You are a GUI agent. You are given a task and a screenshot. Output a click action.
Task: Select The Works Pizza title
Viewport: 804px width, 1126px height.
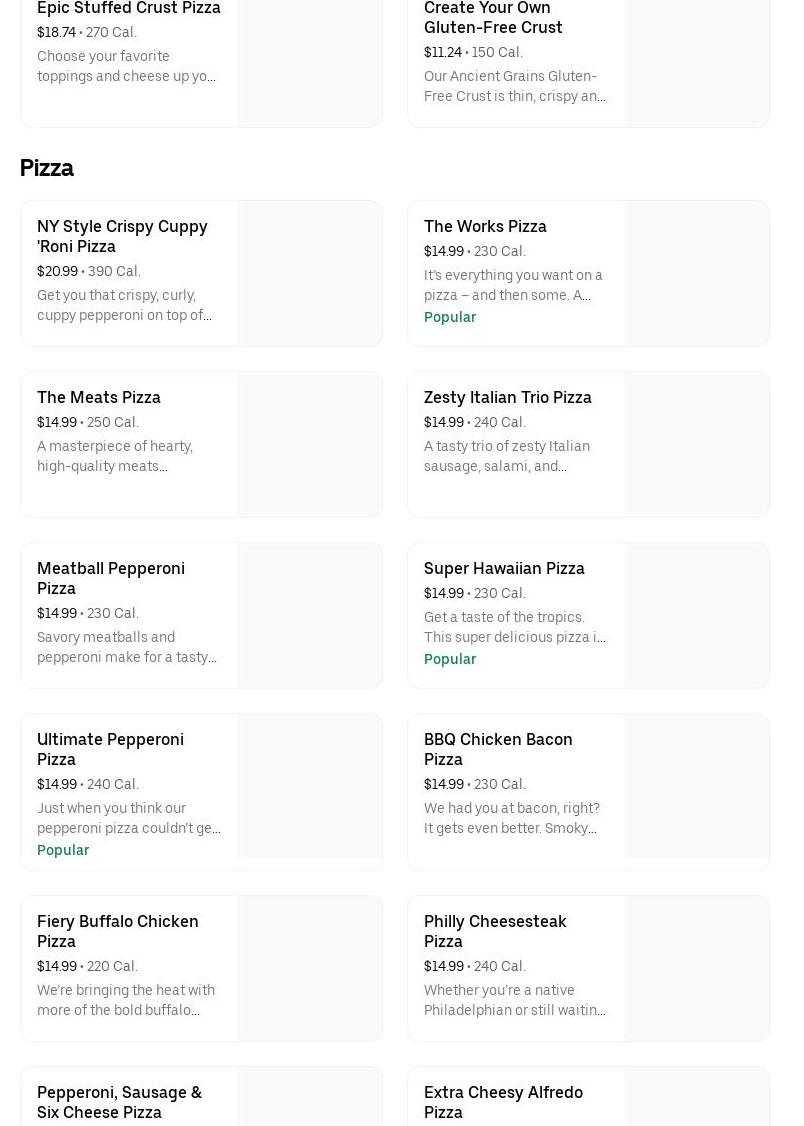point(485,226)
